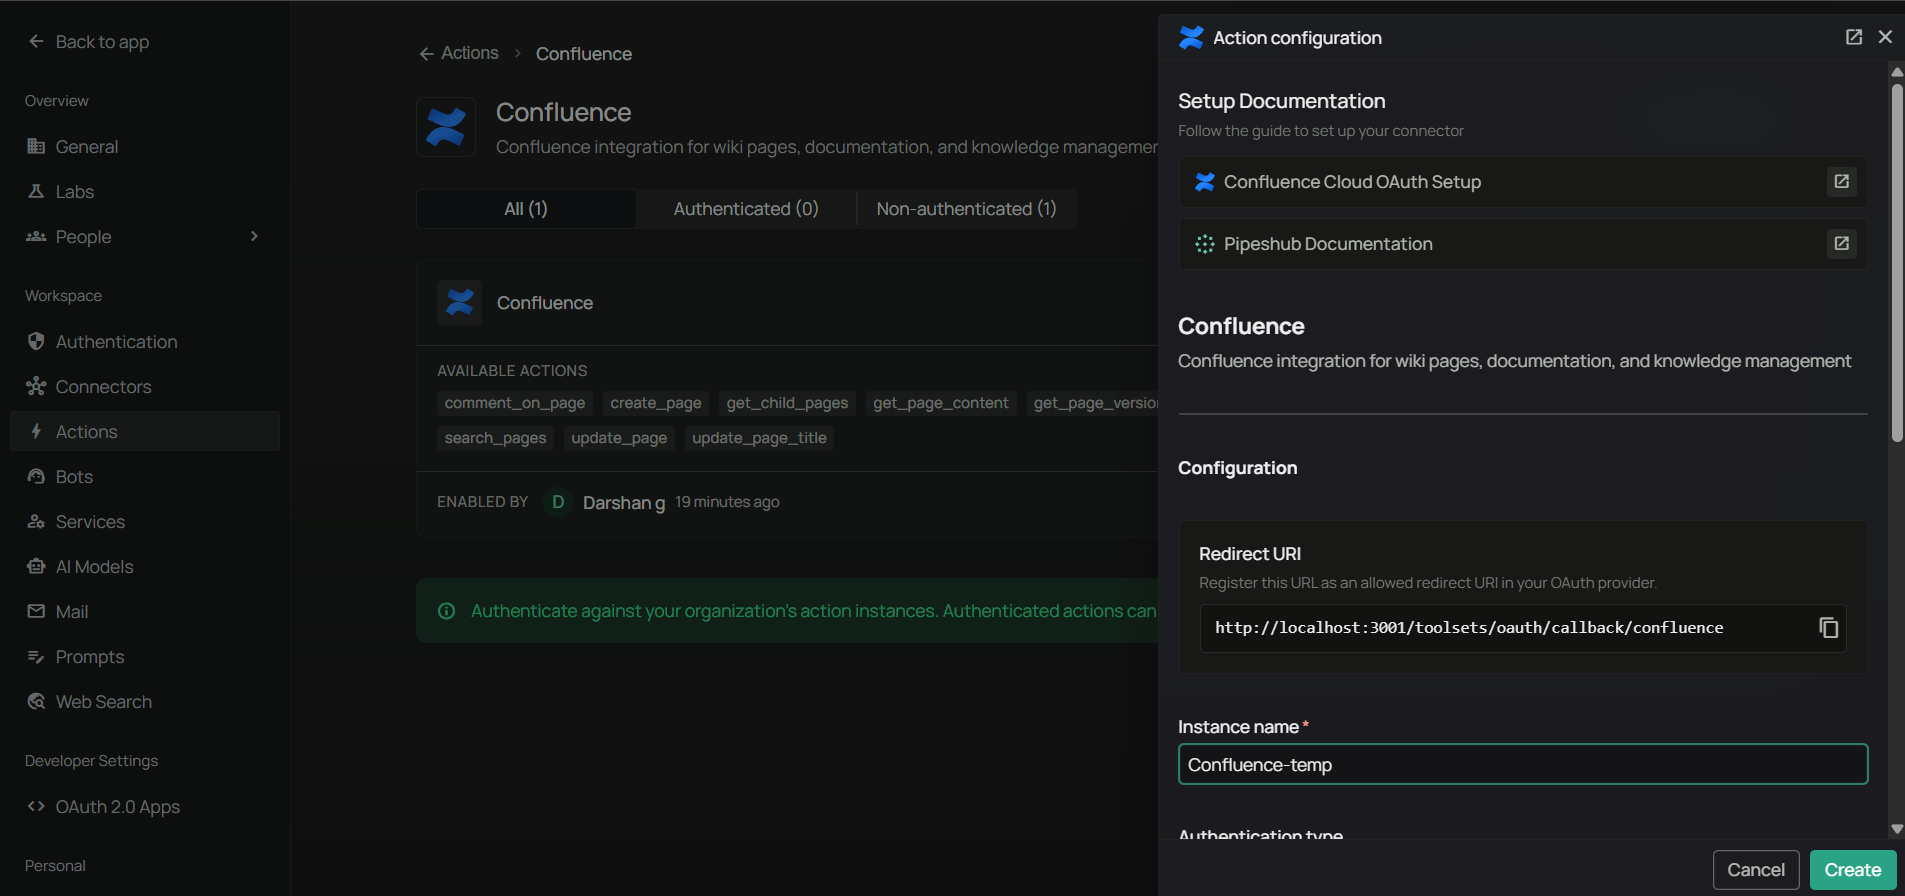The height and width of the screenshot is (896, 1905).
Task: Click the panel's vertical scrollbar thumb
Action: click(1897, 262)
